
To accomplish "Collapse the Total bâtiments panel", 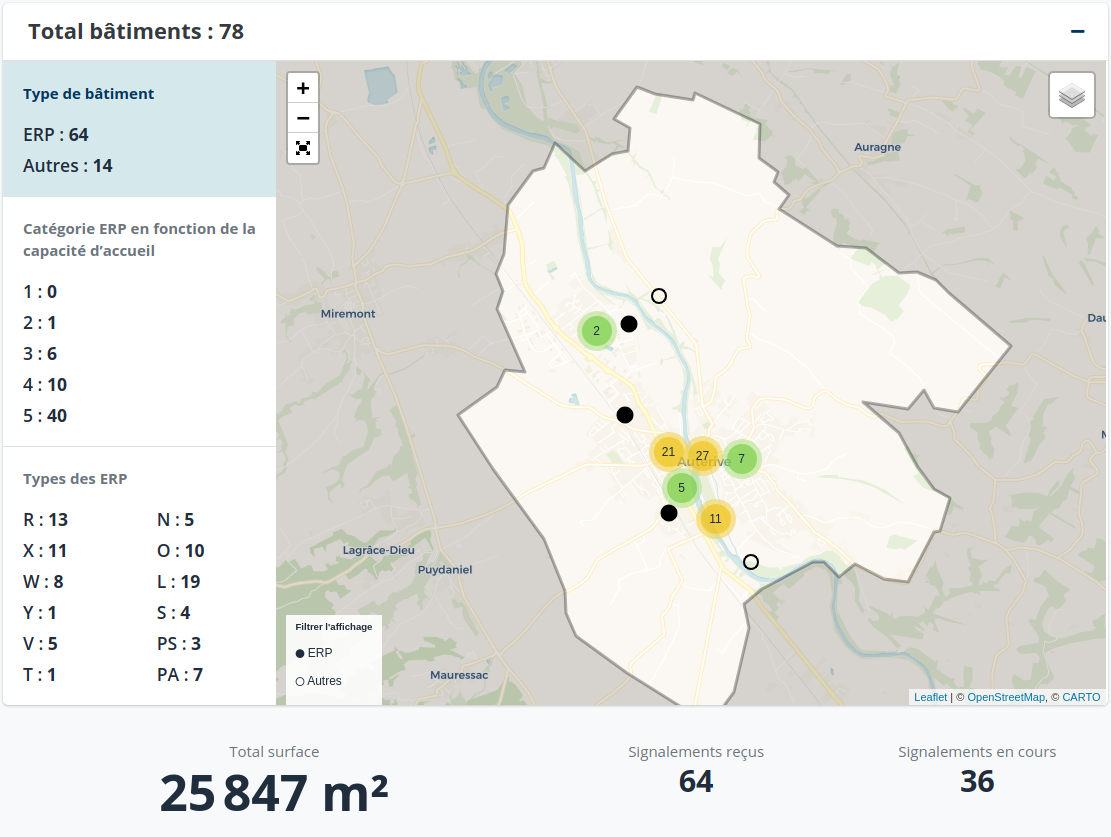I will coord(1077,31).
